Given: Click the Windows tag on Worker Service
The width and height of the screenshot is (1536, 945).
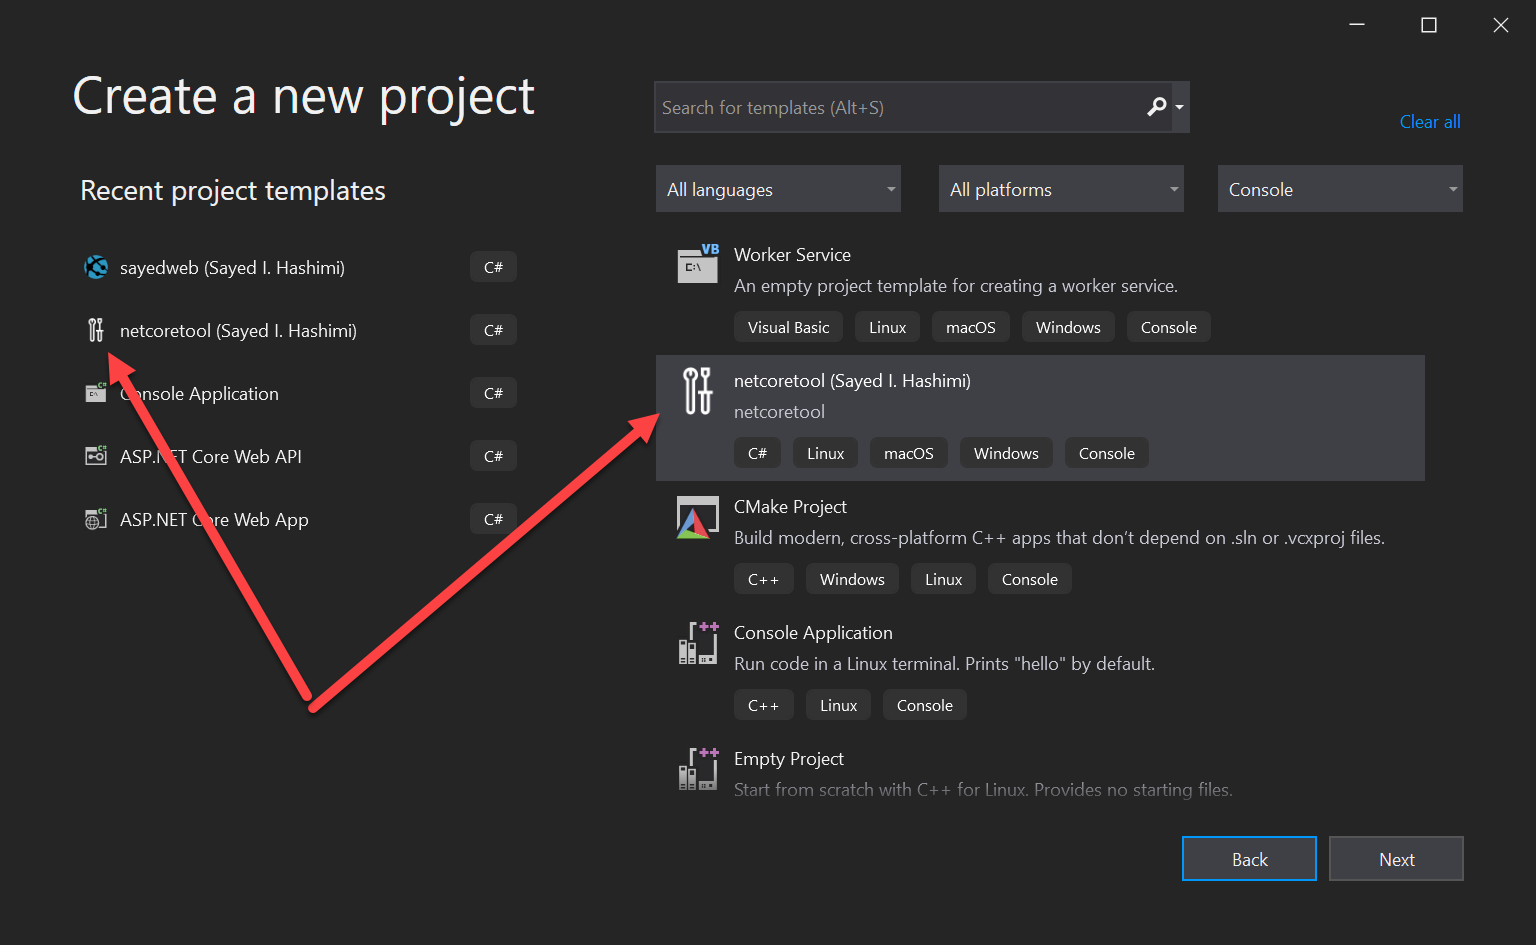Looking at the screenshot, I should [1068, 327].
